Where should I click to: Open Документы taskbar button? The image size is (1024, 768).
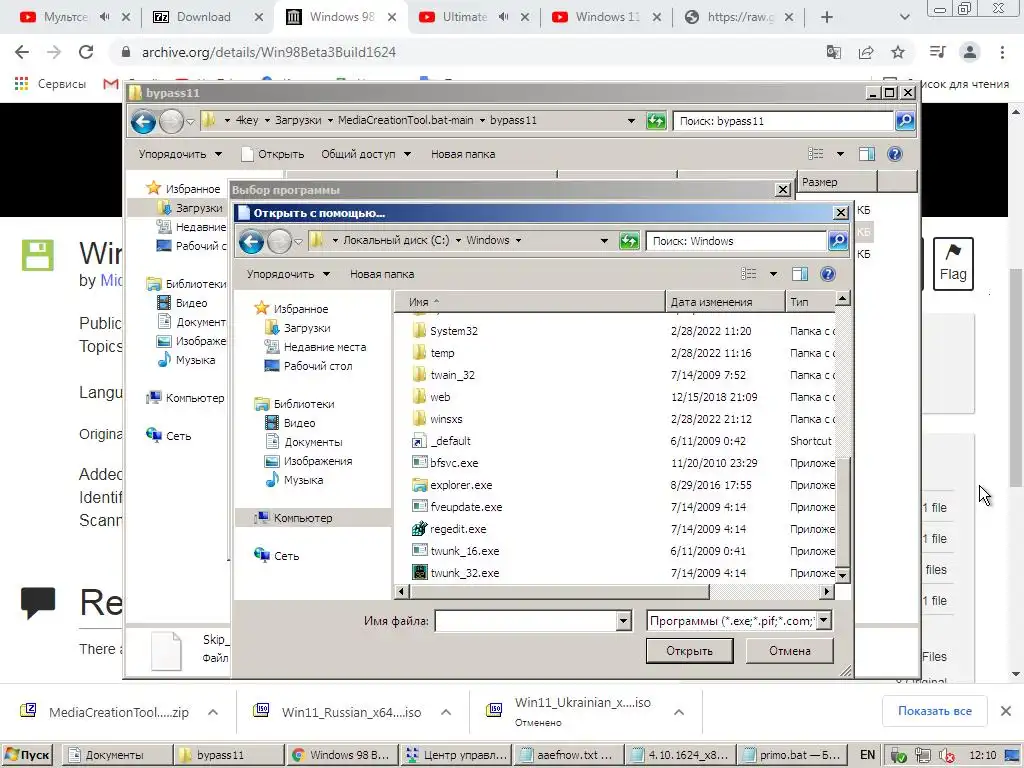[117, 755]
